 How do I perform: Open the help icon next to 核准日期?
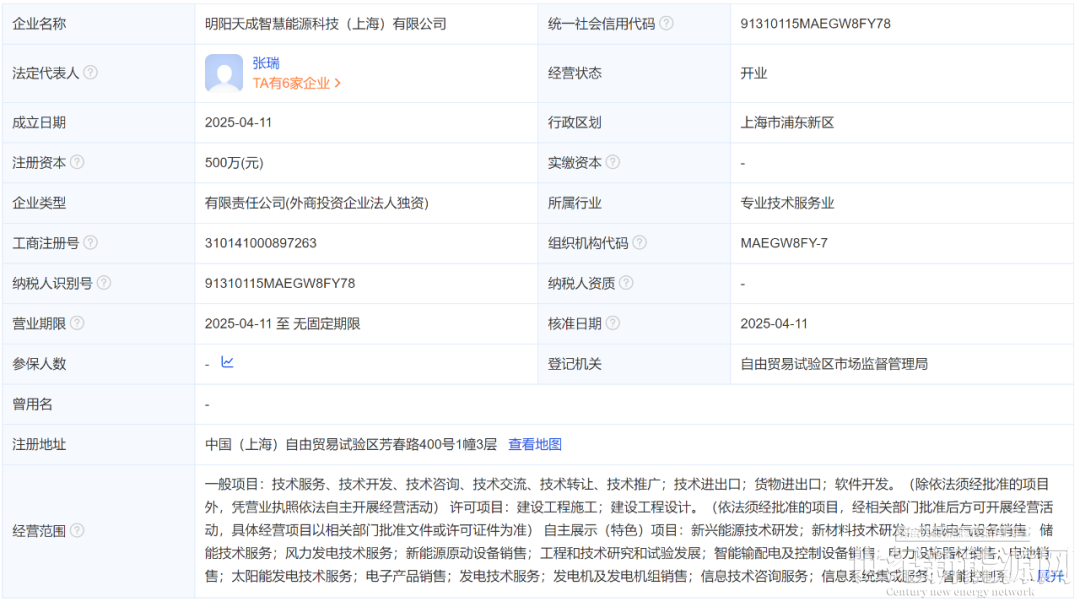click(612, 323)
